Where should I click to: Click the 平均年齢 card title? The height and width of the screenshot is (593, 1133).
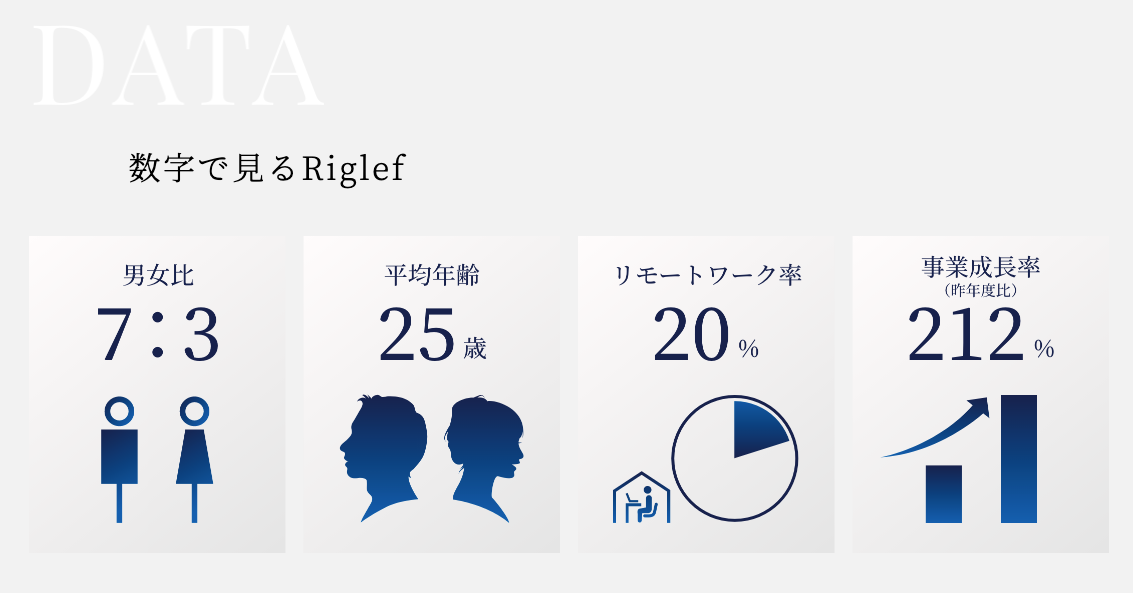431,274
